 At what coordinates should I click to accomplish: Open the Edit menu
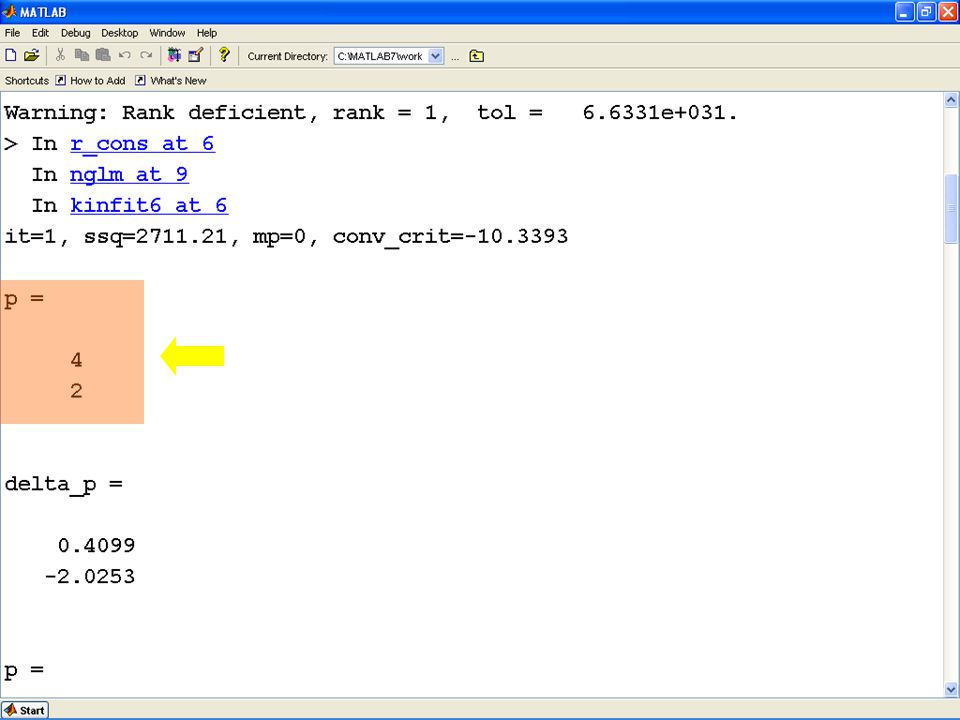[40, 33]
